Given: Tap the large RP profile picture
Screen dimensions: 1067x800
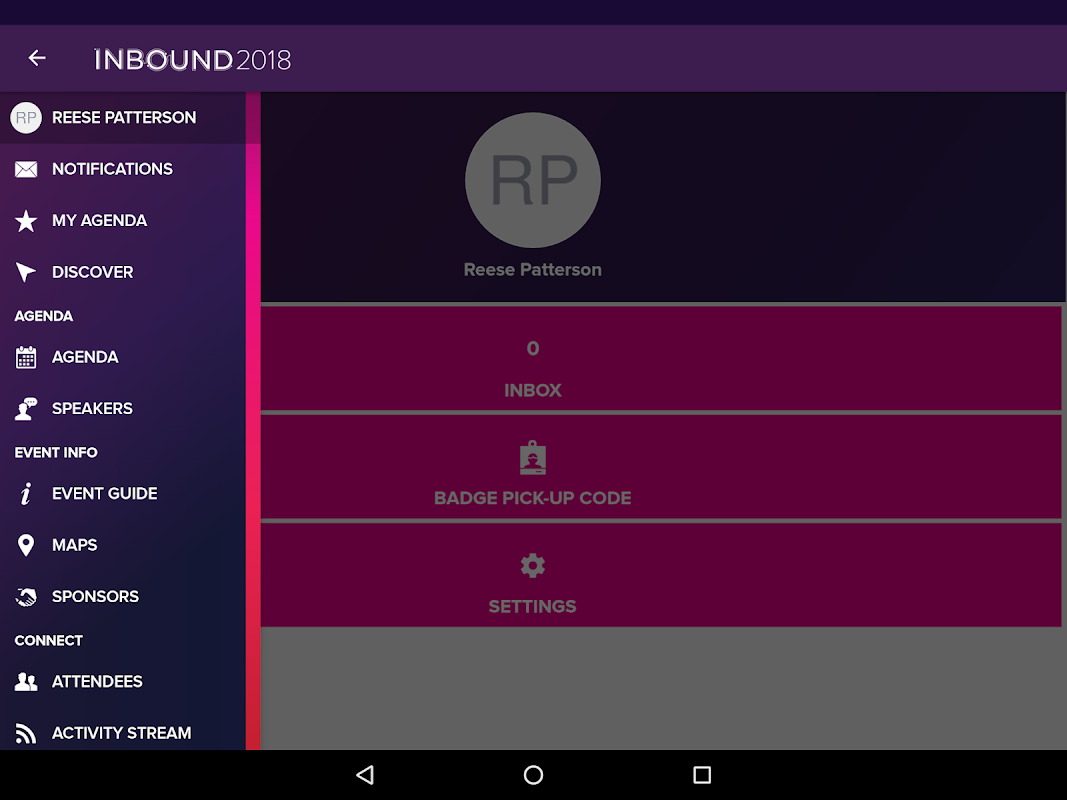Looking at the screenshot, I should (x=533, y=180).
